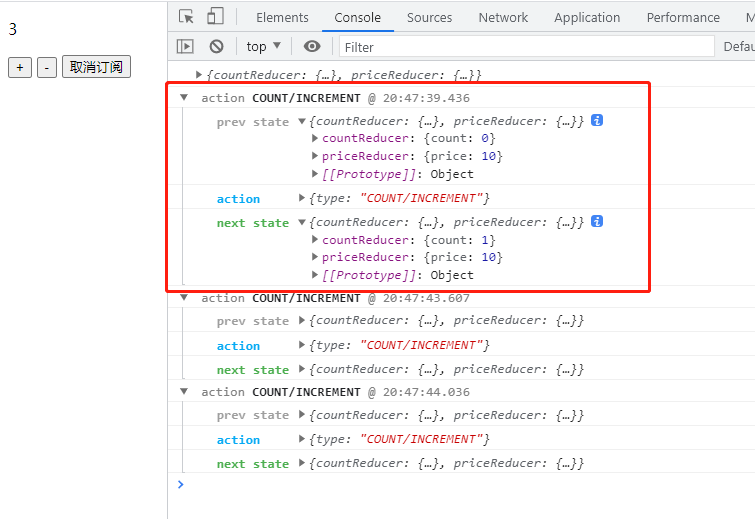Expand priceReducer under prev state of first action
755x519 pixels.
(314, 156)
